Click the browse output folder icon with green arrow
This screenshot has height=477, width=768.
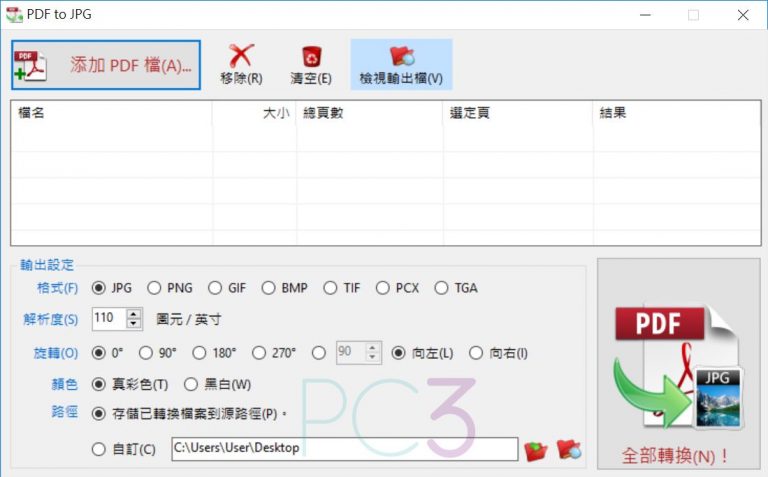[536, 450]
